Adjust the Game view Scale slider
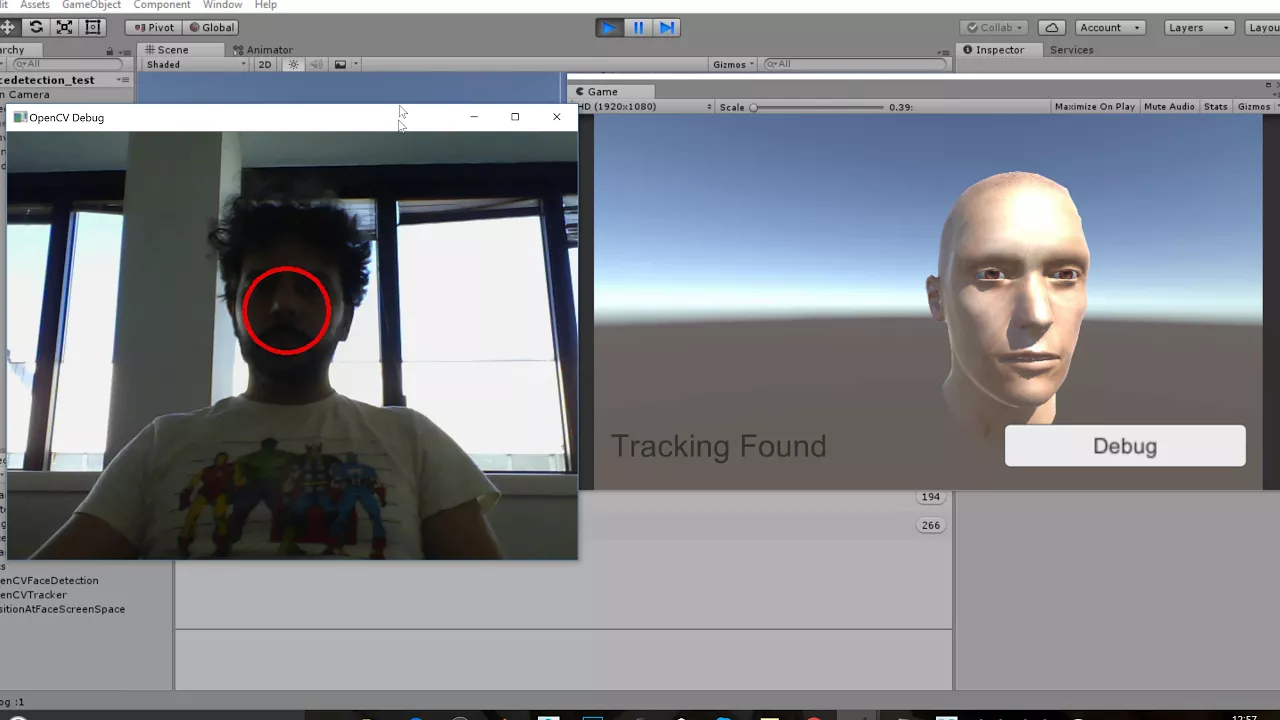The width and height of the screenshot is (1280, 720). click(818, 107)
